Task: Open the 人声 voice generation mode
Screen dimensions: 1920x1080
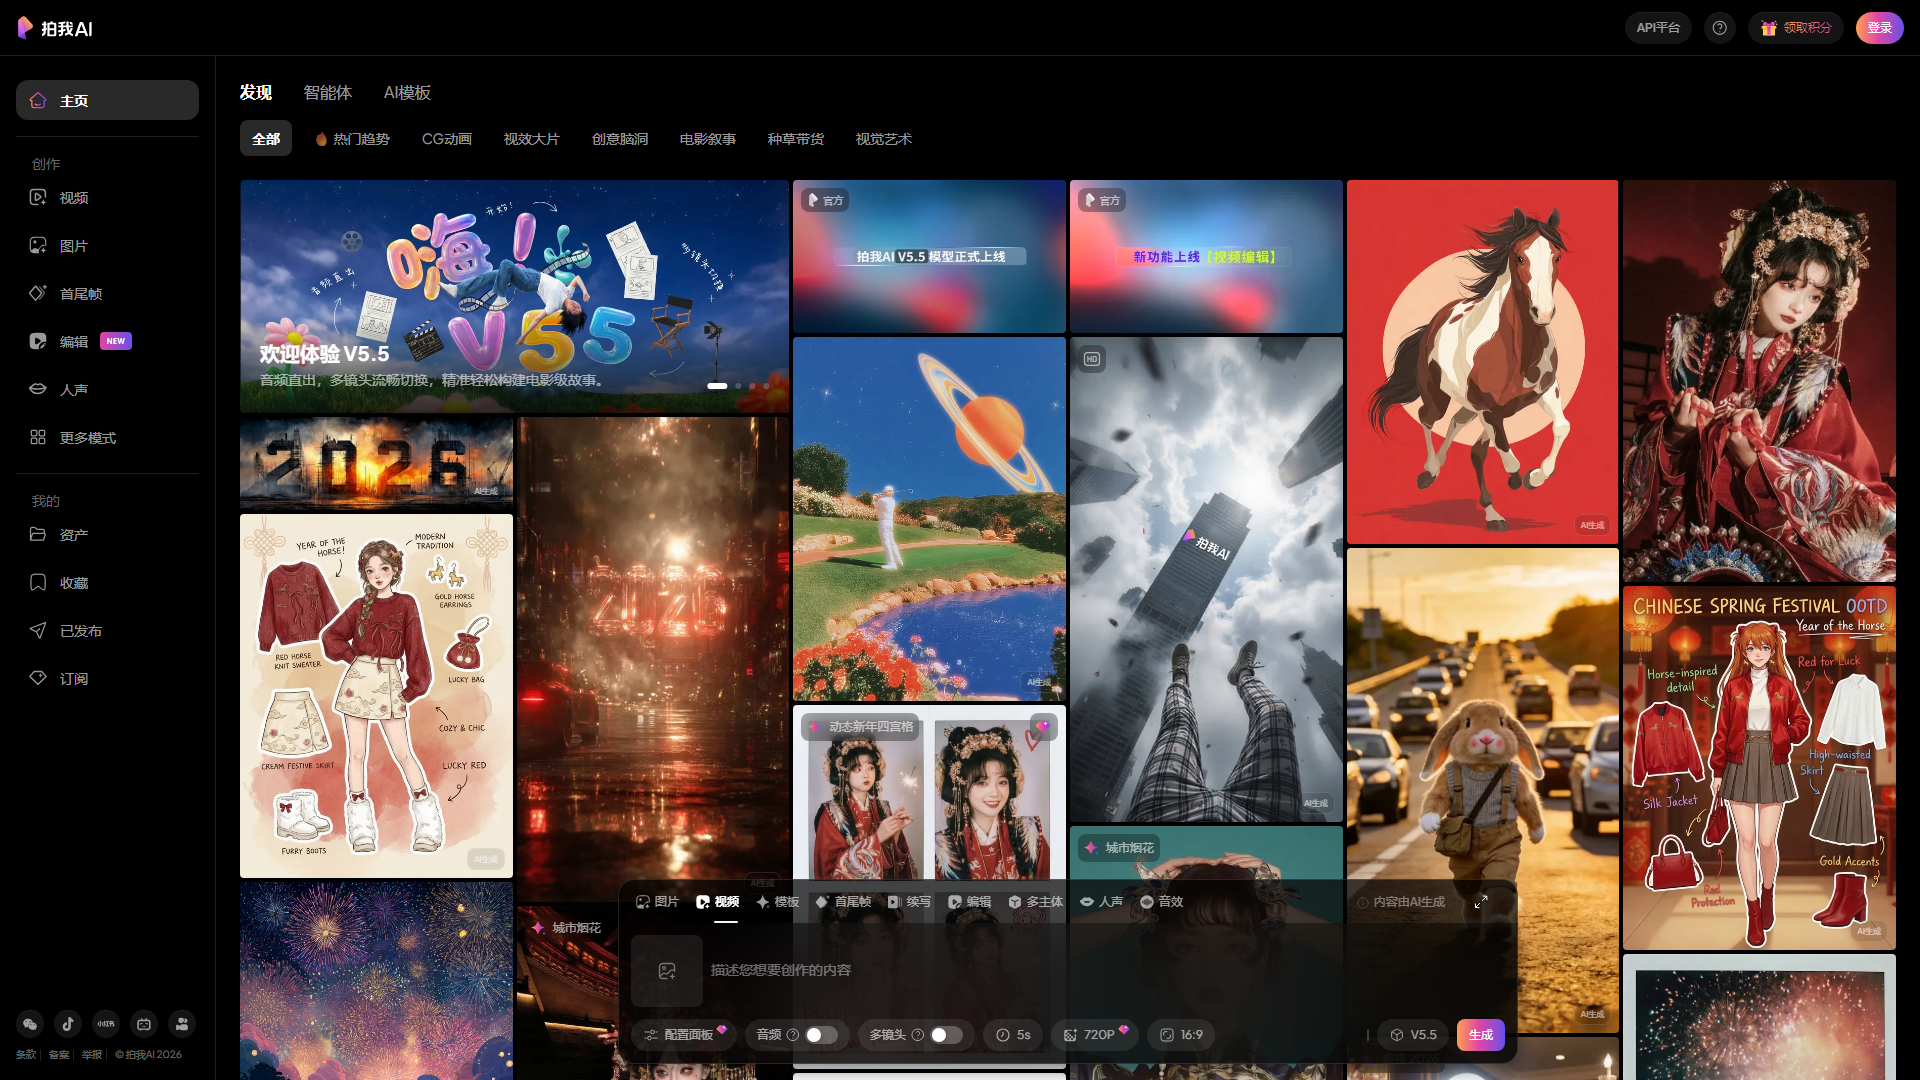Action: (x=1101, y=901)
